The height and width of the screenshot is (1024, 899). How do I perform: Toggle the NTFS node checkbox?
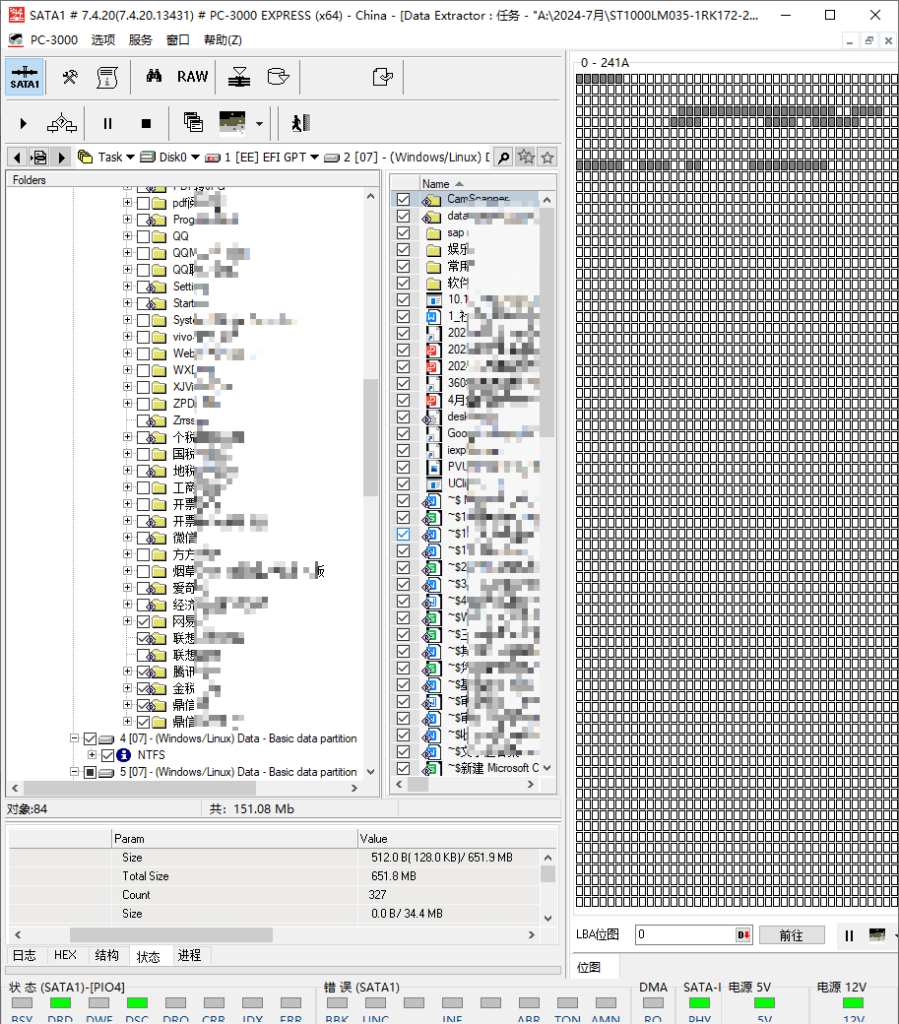108,755
